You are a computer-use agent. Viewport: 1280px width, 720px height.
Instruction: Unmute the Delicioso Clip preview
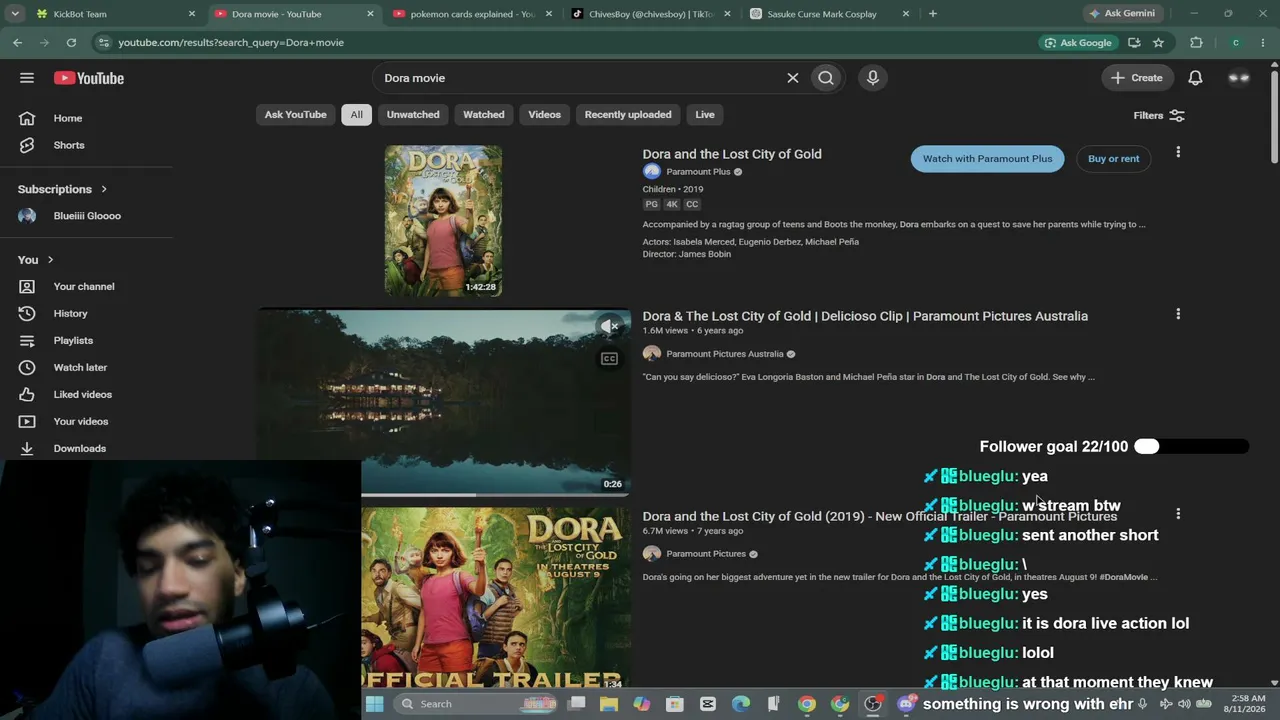[x=609, y=326]
